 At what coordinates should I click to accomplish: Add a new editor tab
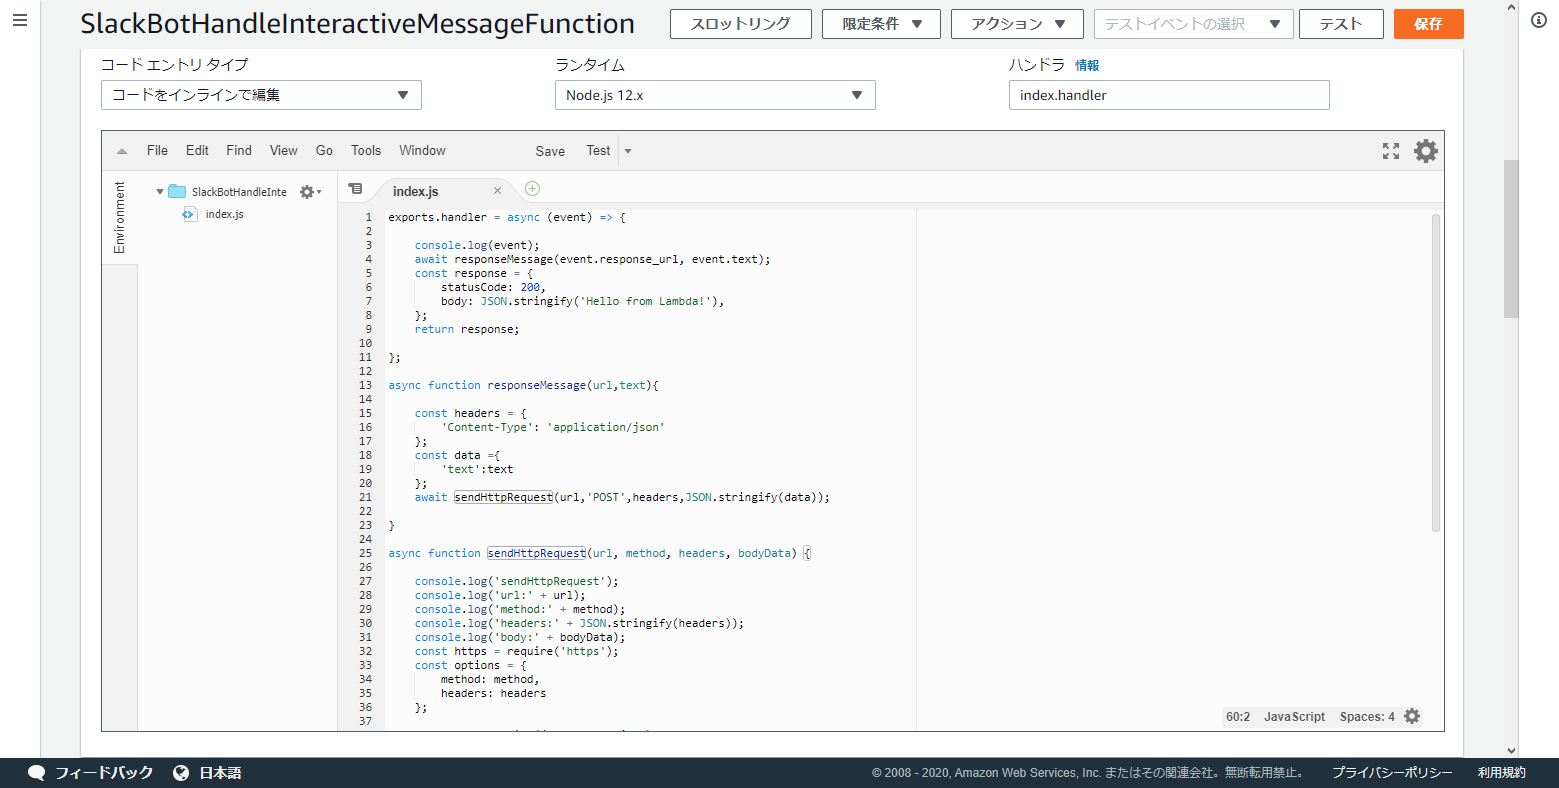point(532,188)
